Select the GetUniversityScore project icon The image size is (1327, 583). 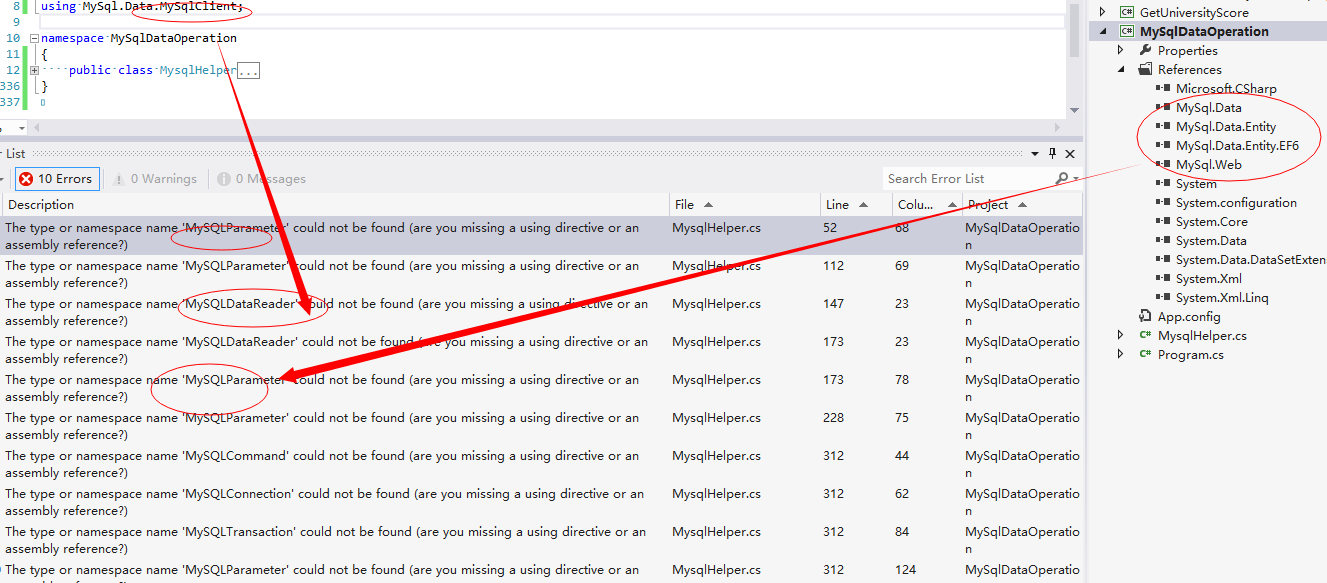(x=1127, y=12)
